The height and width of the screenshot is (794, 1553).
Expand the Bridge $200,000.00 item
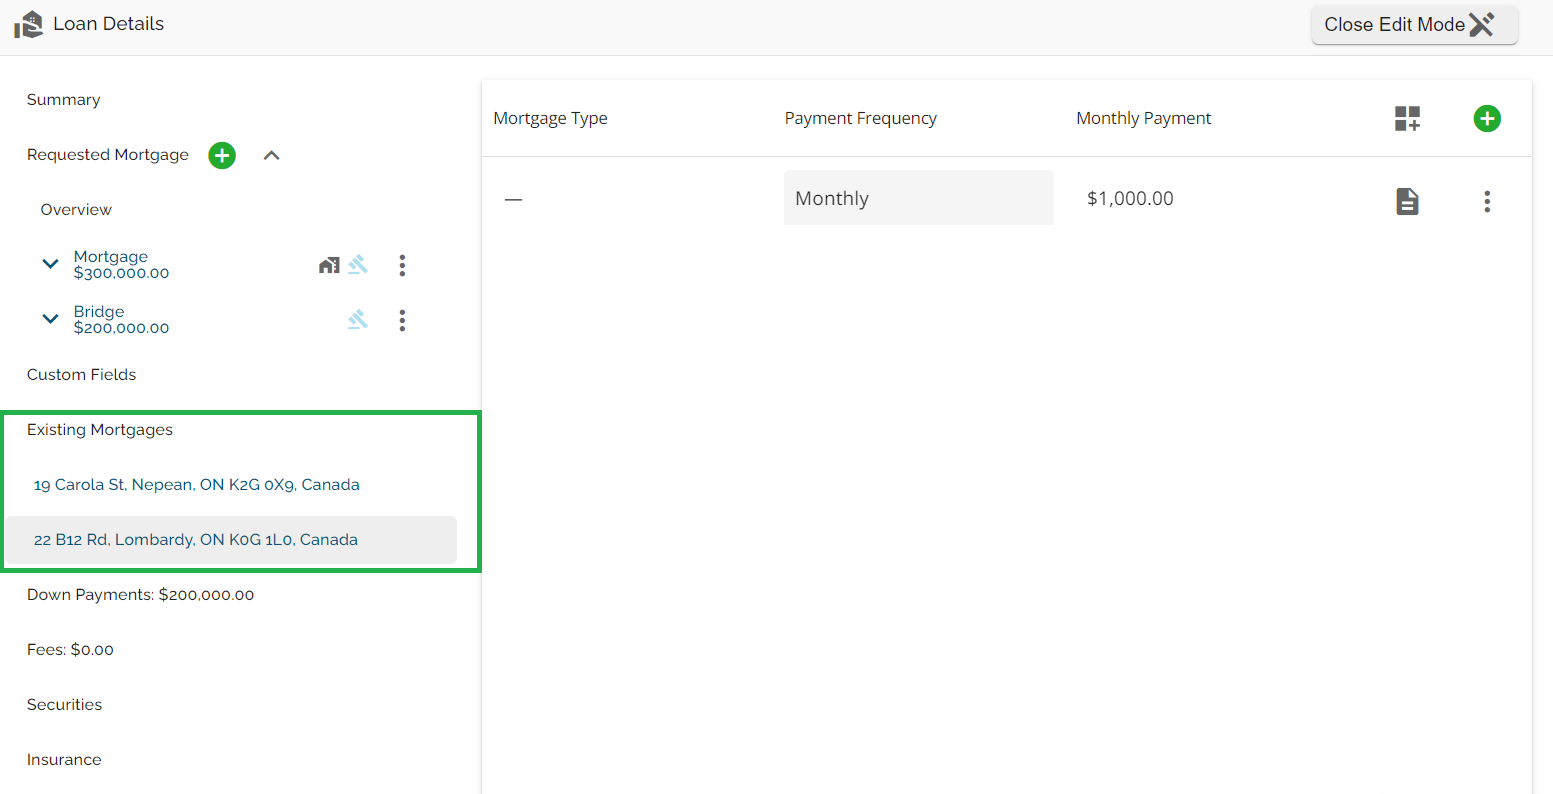50,319
